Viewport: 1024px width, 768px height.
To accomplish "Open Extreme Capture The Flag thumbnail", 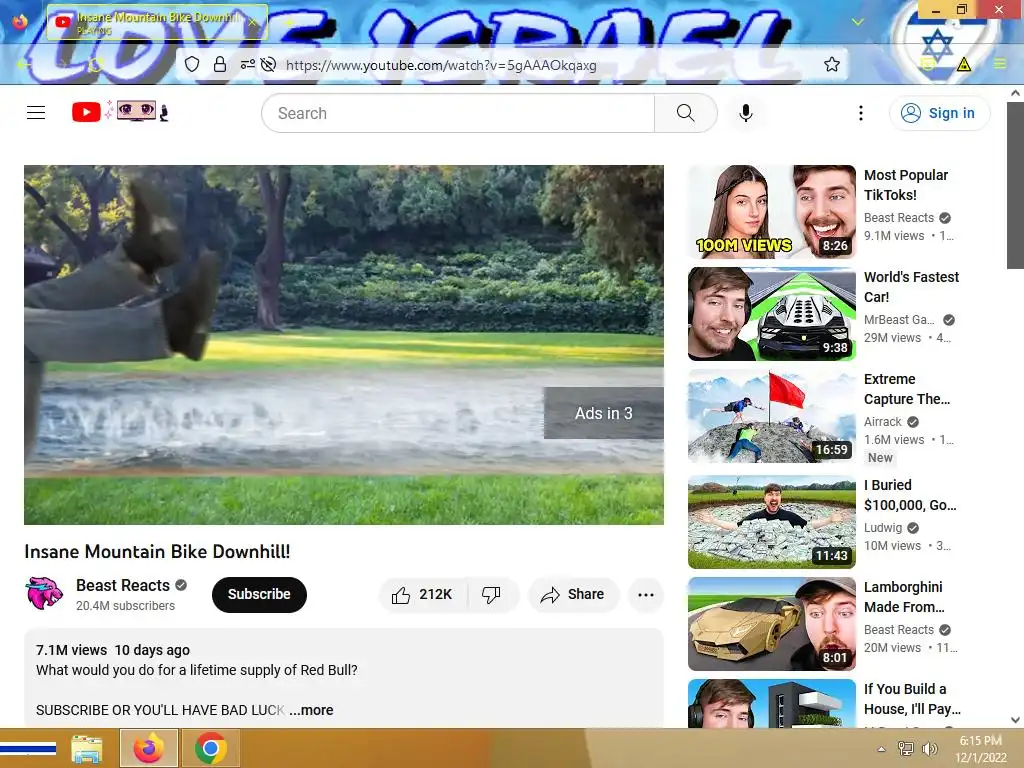I will (771, 415).
